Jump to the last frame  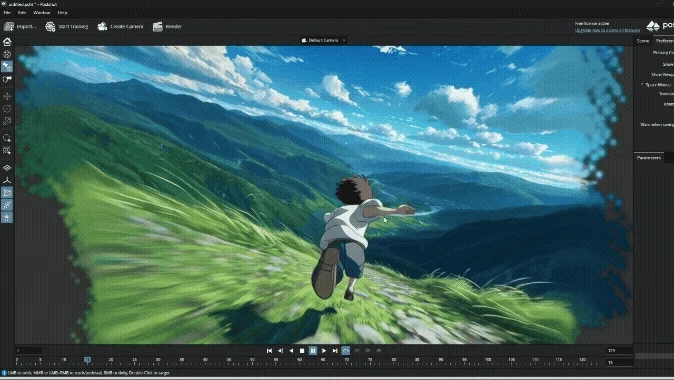tap(335, 351)
